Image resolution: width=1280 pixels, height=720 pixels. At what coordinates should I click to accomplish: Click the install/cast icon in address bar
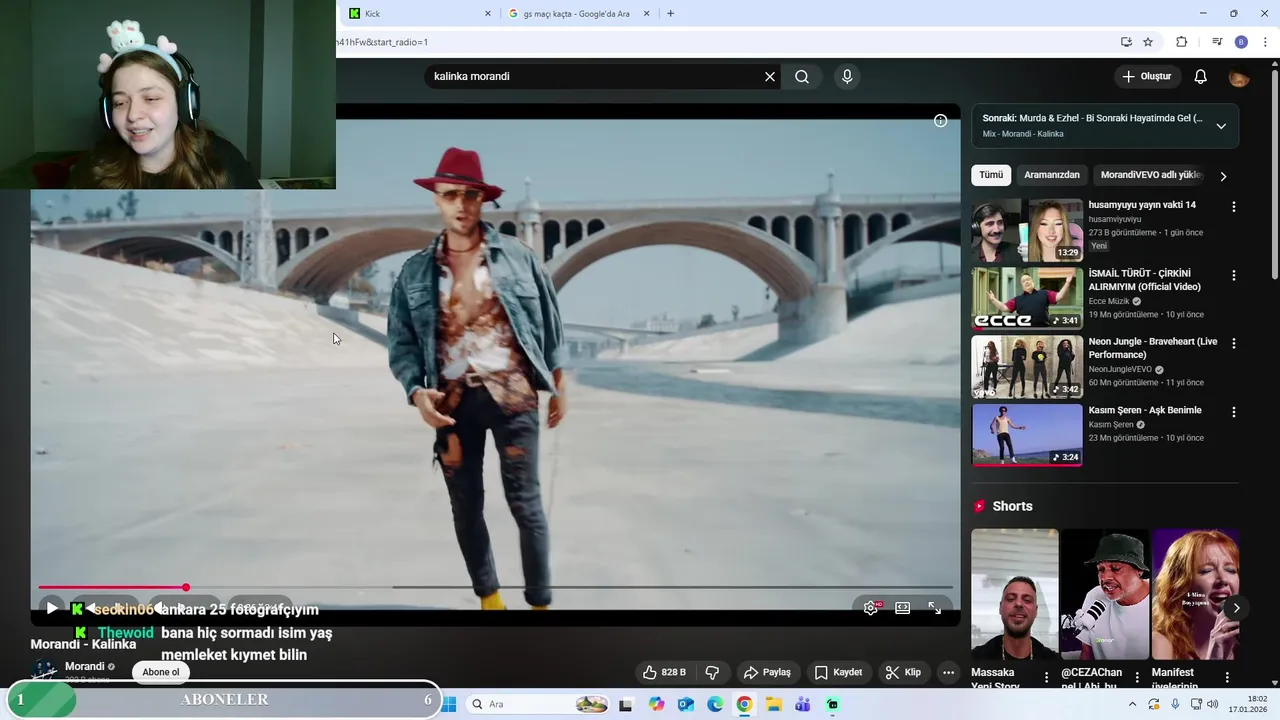click(1126, 42)
